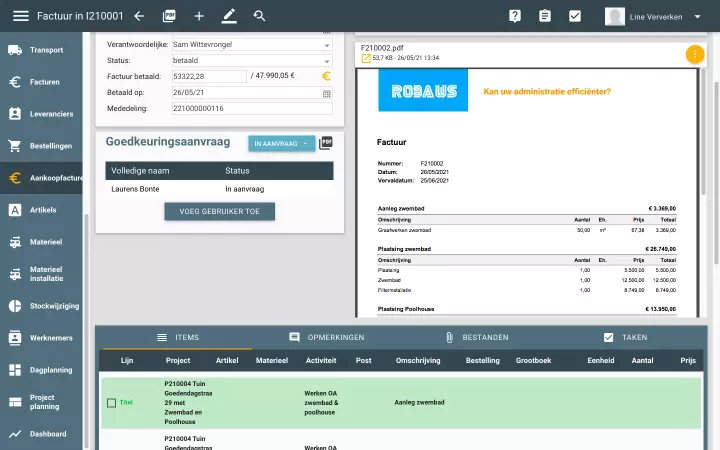Click the ROBAUS logo in the preview
Screen dimensions: 720x450
[x=423, y=90]
